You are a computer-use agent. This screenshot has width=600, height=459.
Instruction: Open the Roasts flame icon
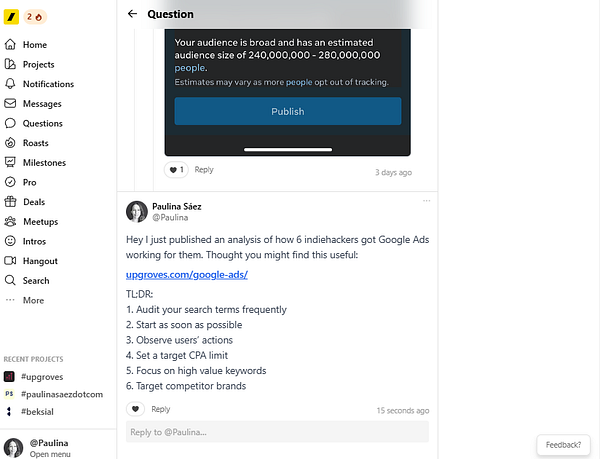[11, 143]
